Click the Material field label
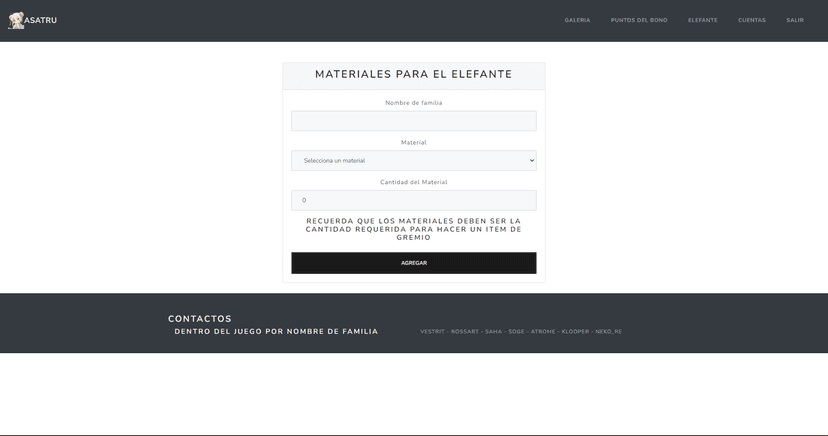The height and width of the screenshot is (436, 828). tap(413, 143)
